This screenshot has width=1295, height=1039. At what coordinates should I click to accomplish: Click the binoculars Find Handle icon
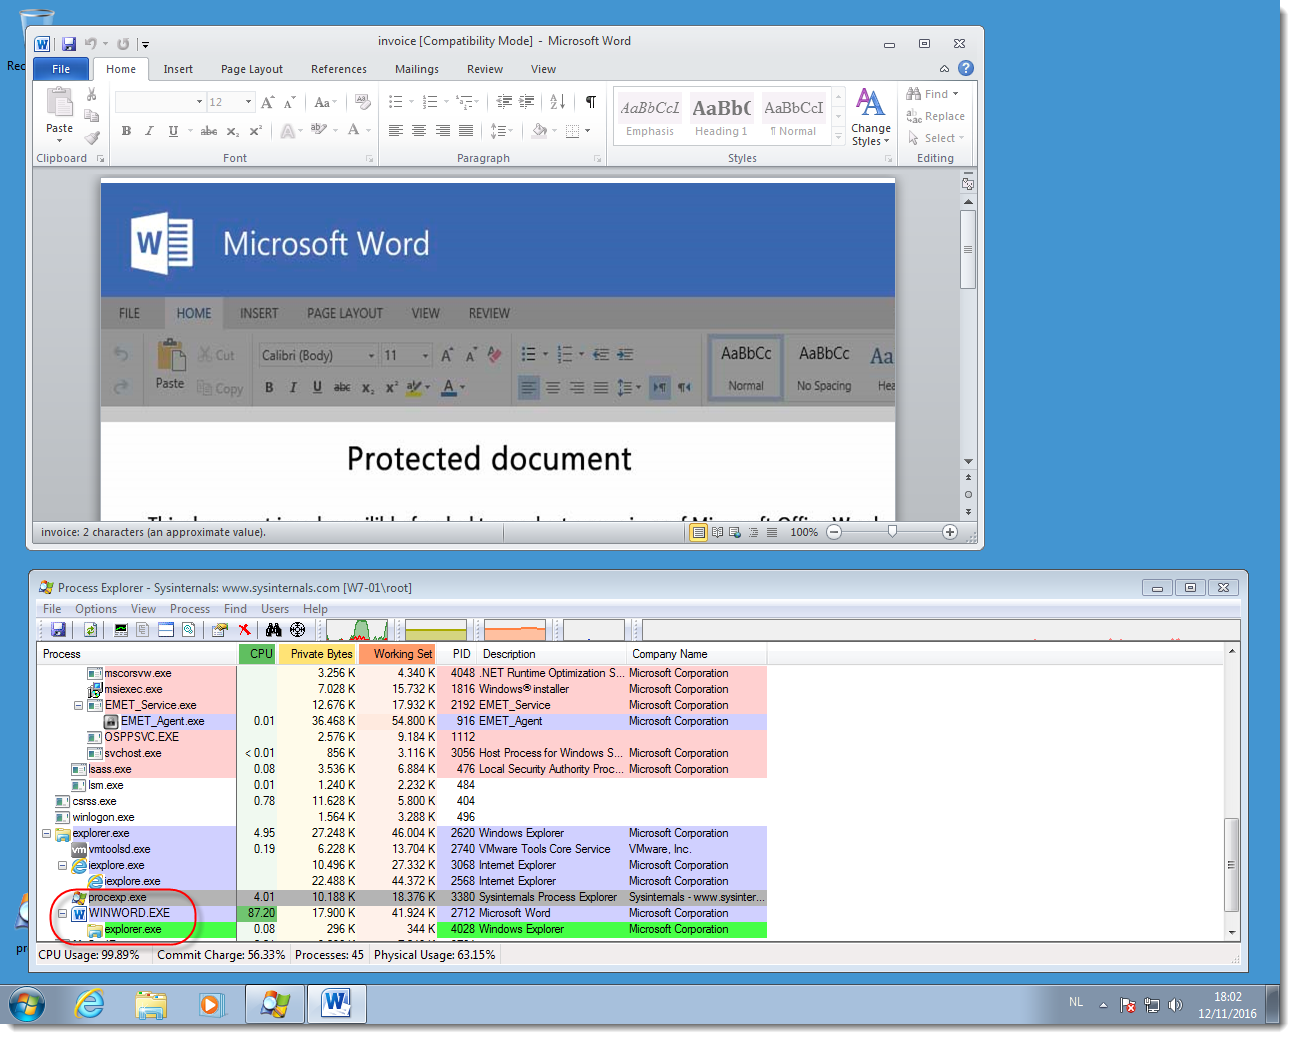coord(273,629)
